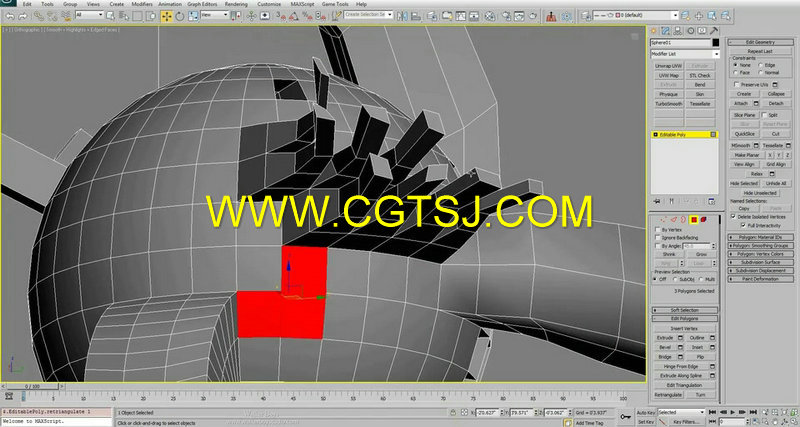The width and height of the screenshot is (800, 427).
Task: Click the object name field Sphere01
Action: 680,43
